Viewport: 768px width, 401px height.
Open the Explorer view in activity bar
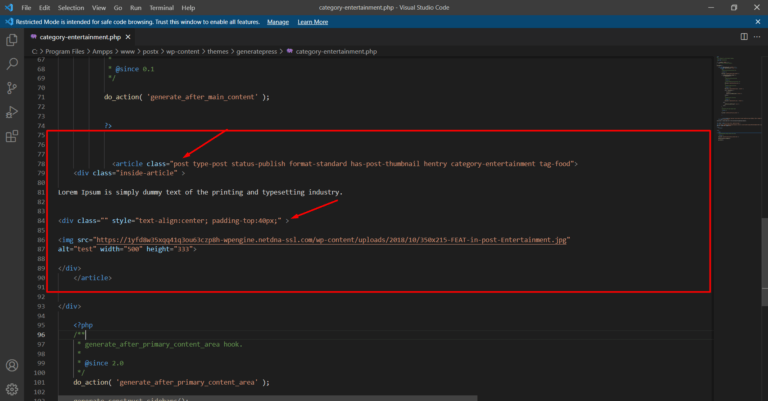(x=12, y=40)
